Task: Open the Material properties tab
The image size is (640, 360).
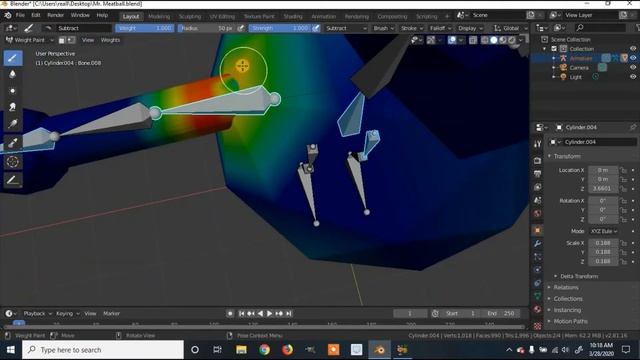Action: pos(538,309)
